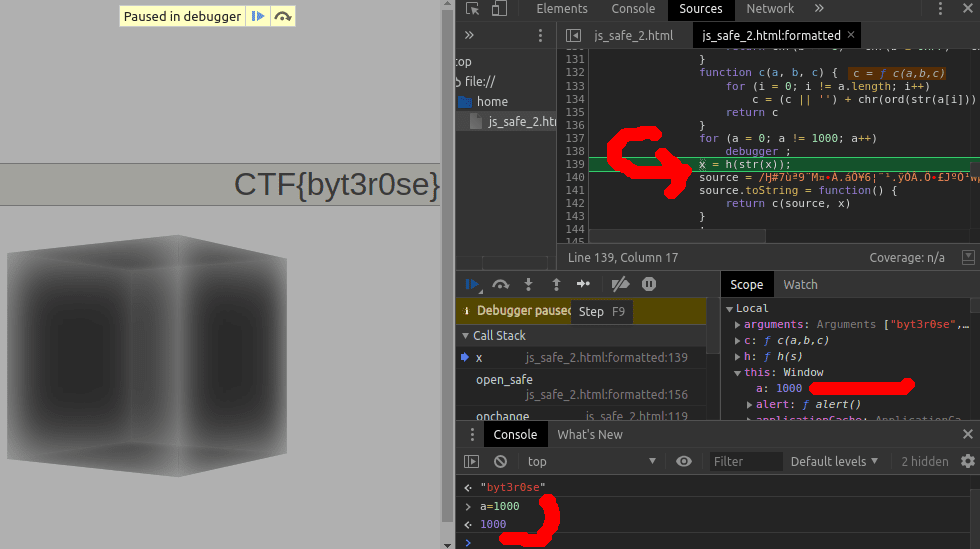Viewport: 980px width, 549px height.
Task: Open the JavaScript context top dropdown
Action: (591, 461)
